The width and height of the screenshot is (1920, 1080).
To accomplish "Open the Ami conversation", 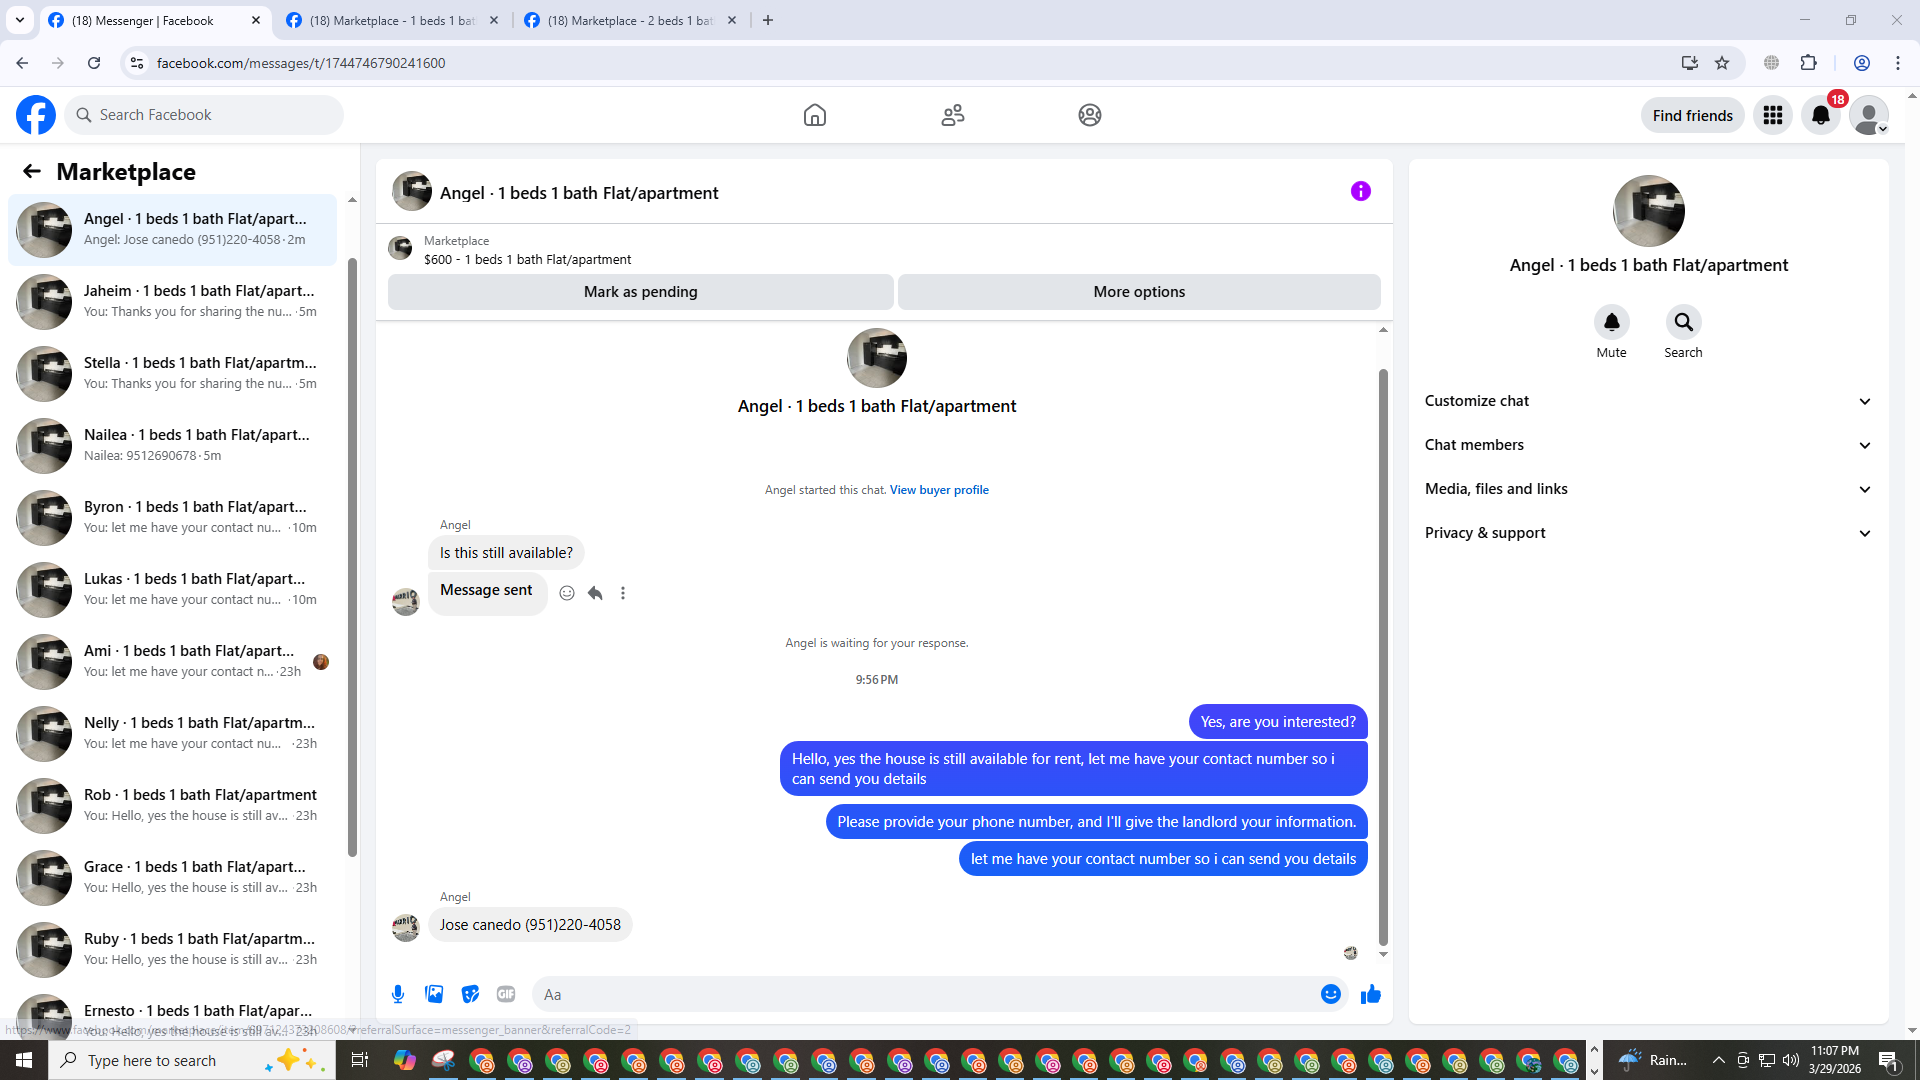I will click(x=172, y=661).
